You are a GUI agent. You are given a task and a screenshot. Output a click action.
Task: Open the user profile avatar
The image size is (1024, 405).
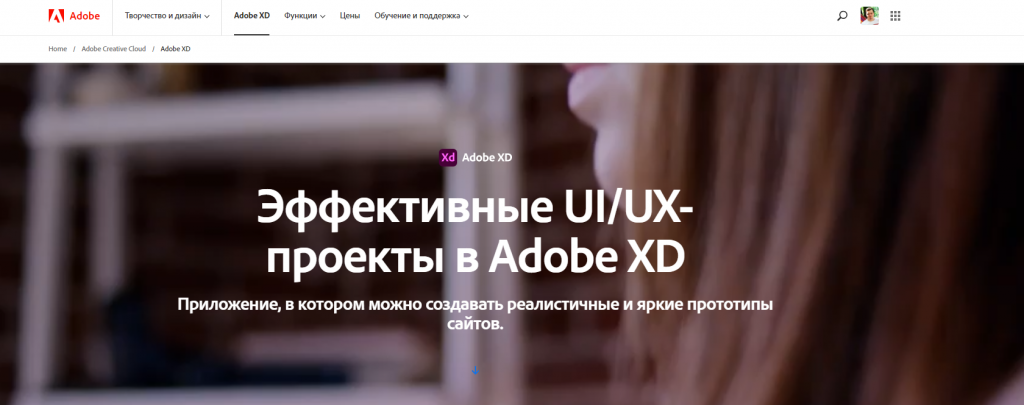pos(869,16)
